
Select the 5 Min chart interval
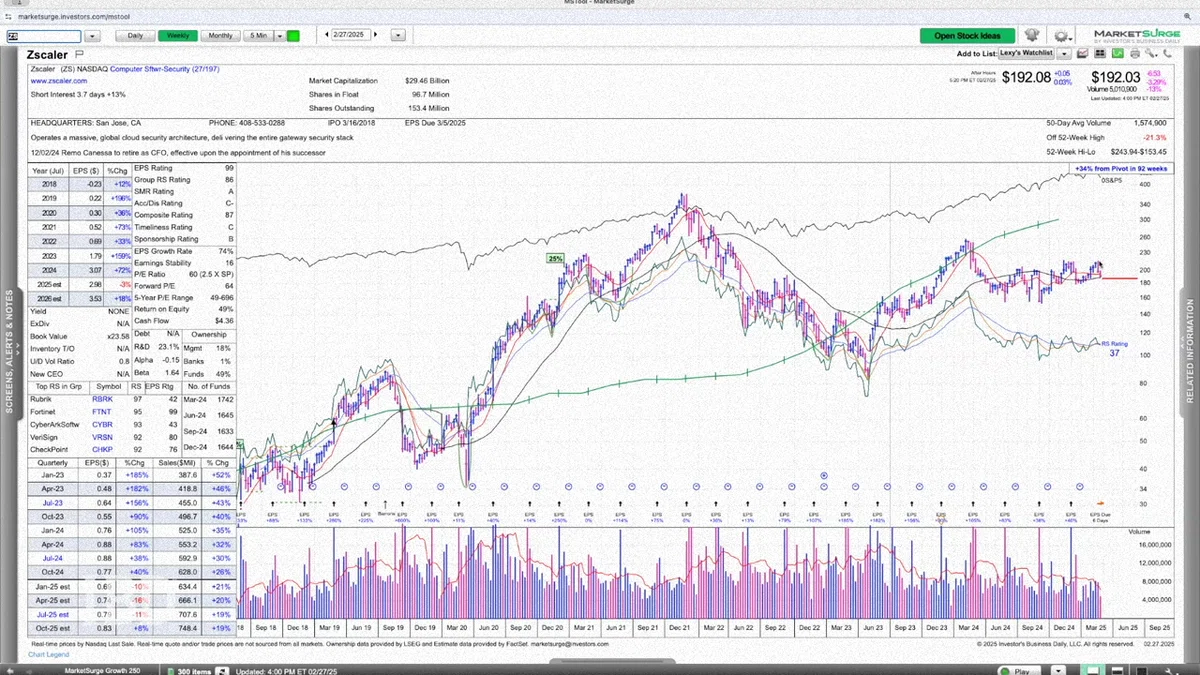point(258,36)
